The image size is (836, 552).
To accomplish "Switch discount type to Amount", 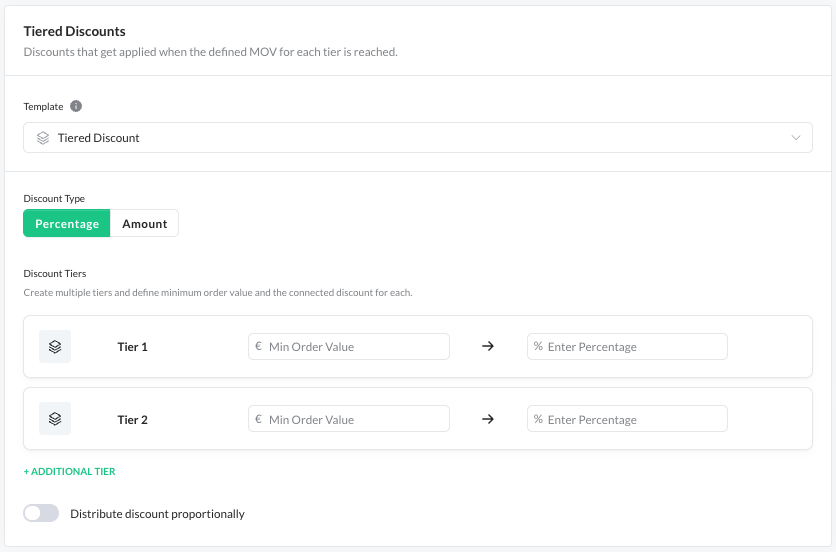I will (144, 223).
